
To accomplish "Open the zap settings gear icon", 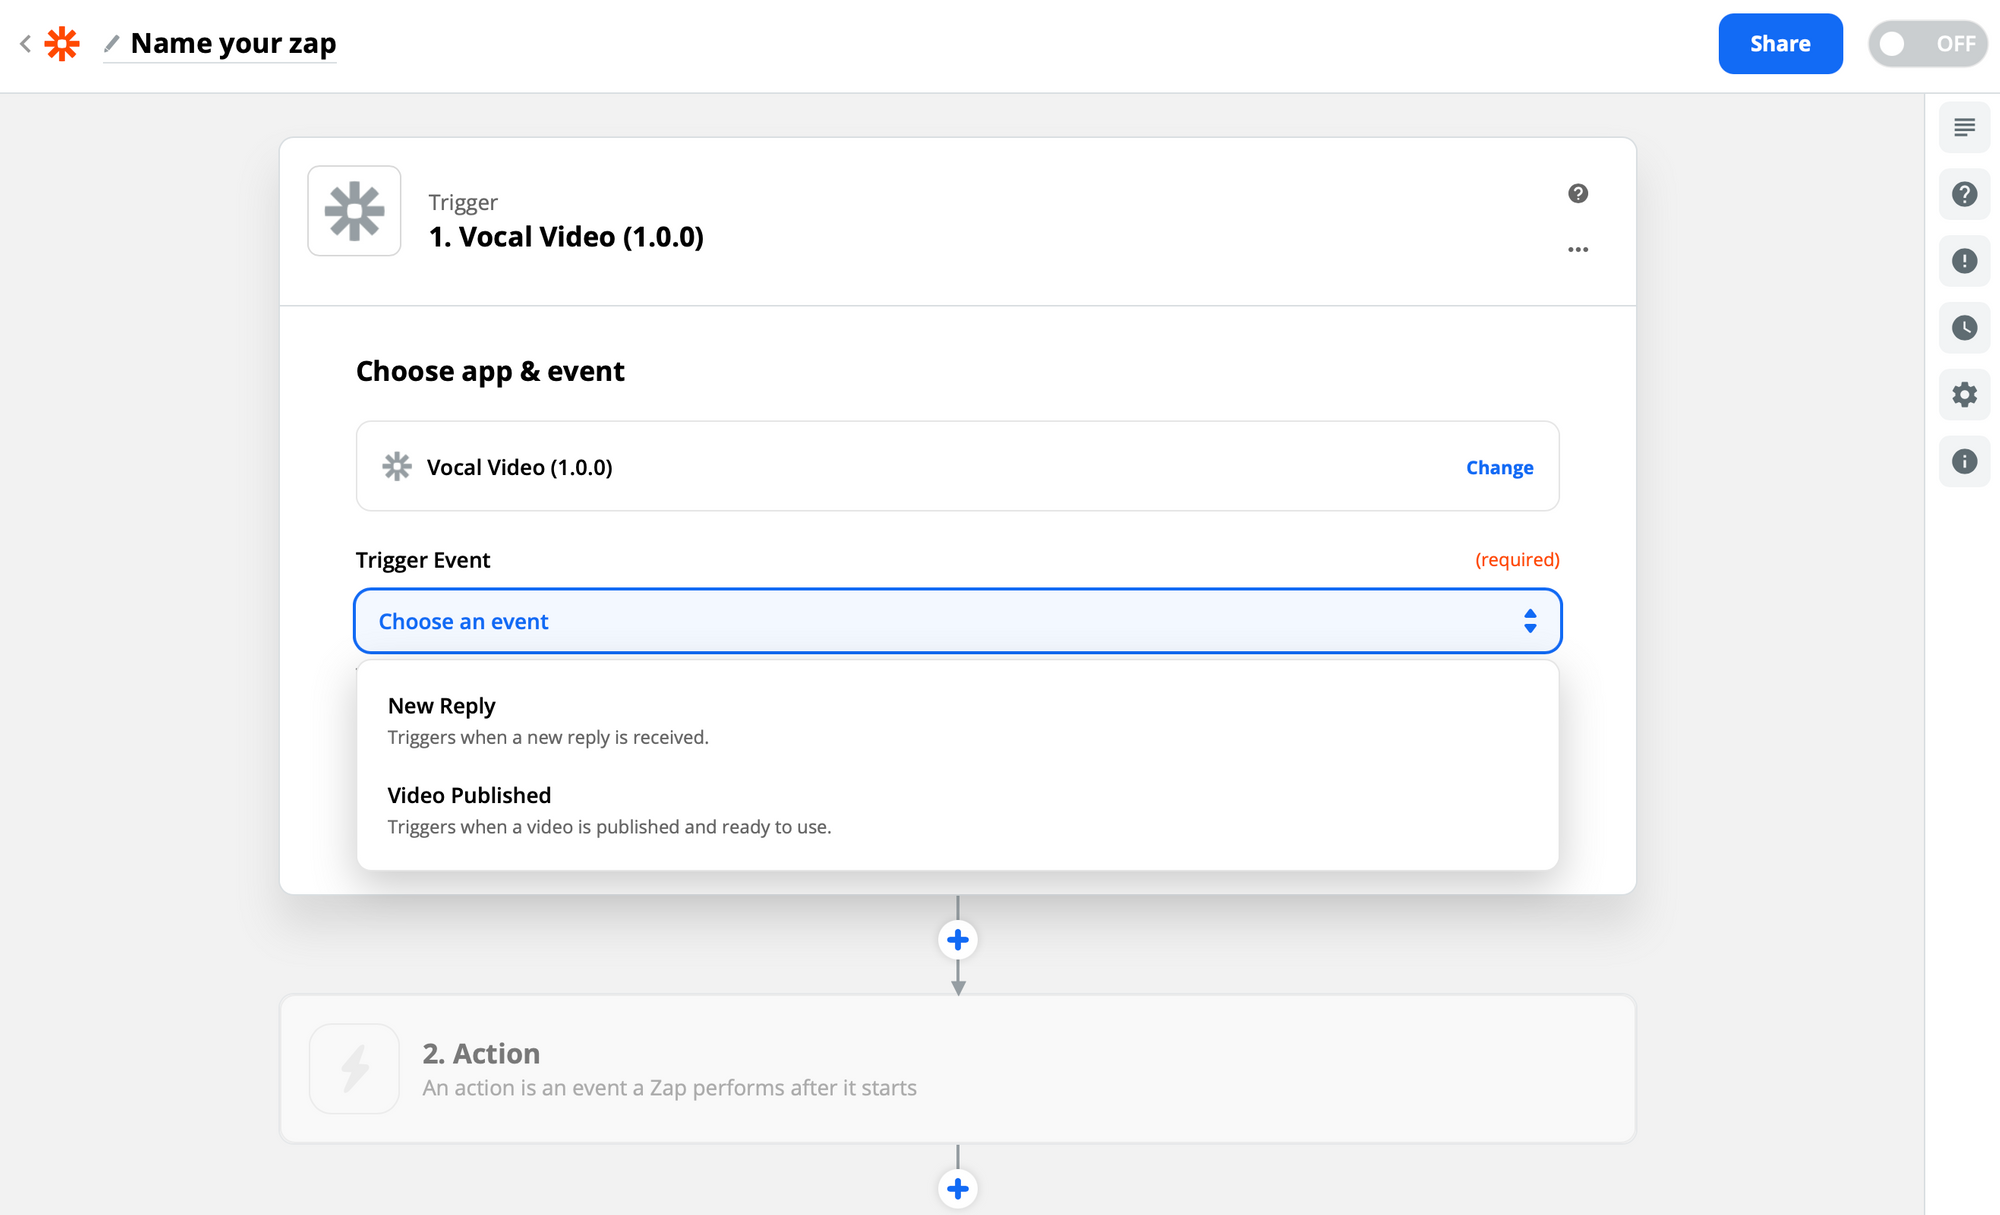I will pos(1964,395).
